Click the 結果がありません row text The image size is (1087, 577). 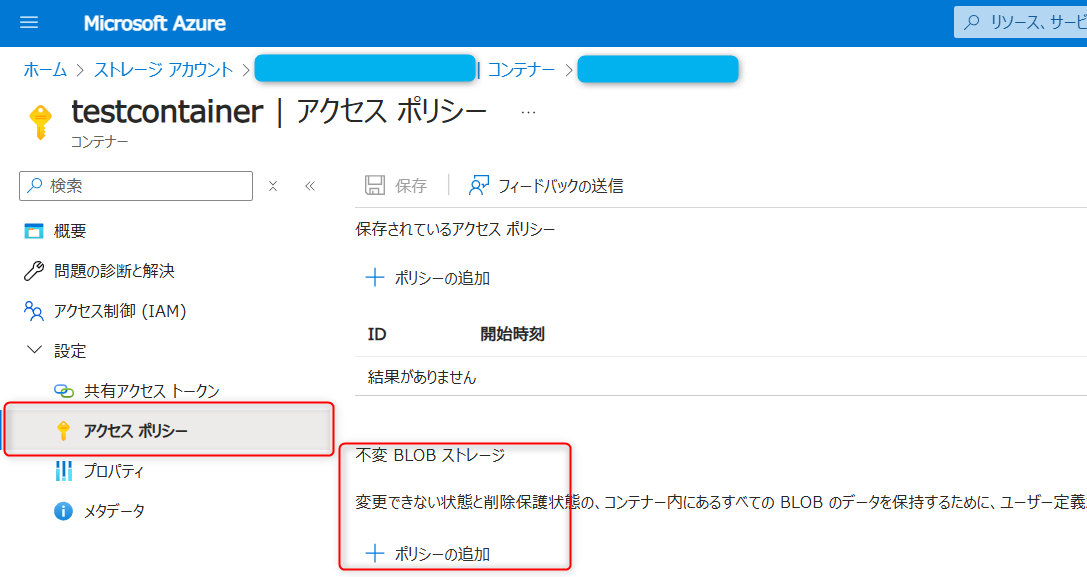click(x=422, y=377)
